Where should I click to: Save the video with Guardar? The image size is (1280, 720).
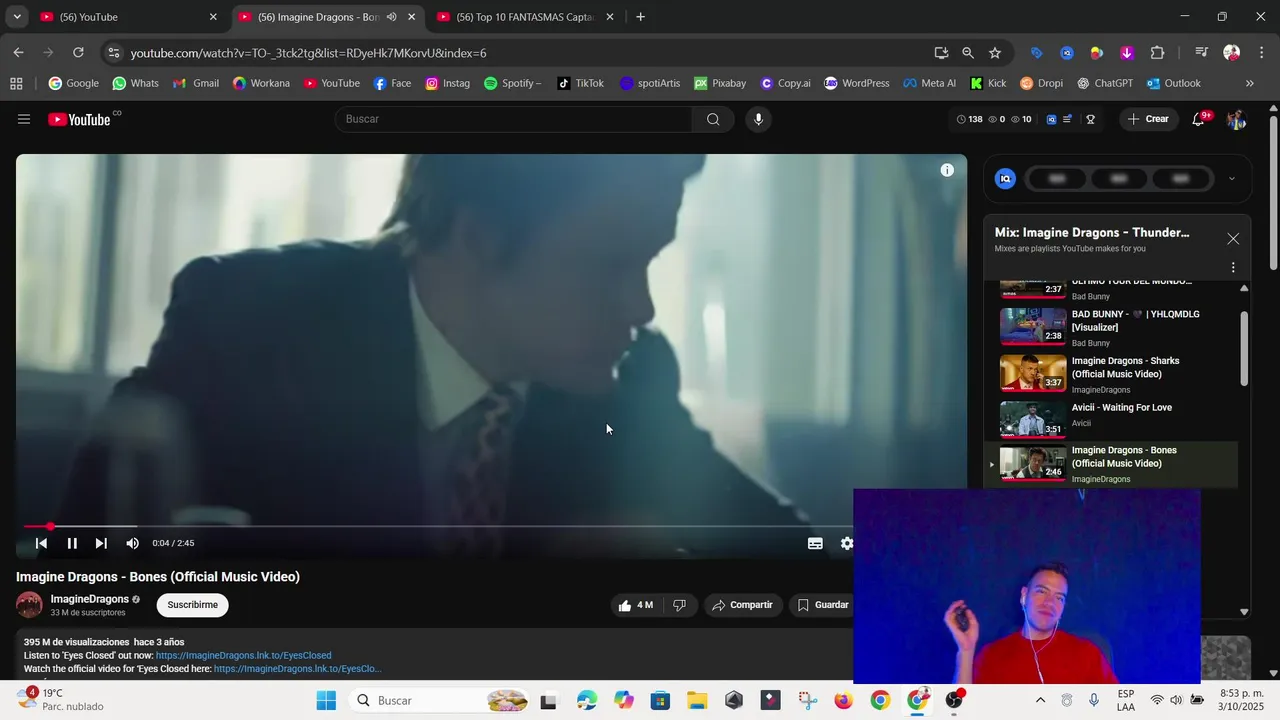pyautogui.click(x=822, y=605)
